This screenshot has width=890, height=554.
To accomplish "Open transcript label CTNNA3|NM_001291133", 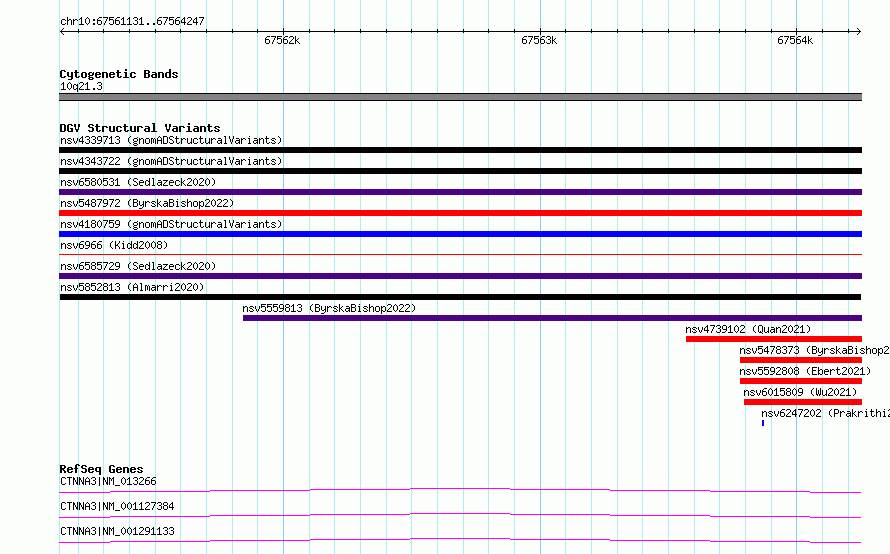I will point(117,531).
